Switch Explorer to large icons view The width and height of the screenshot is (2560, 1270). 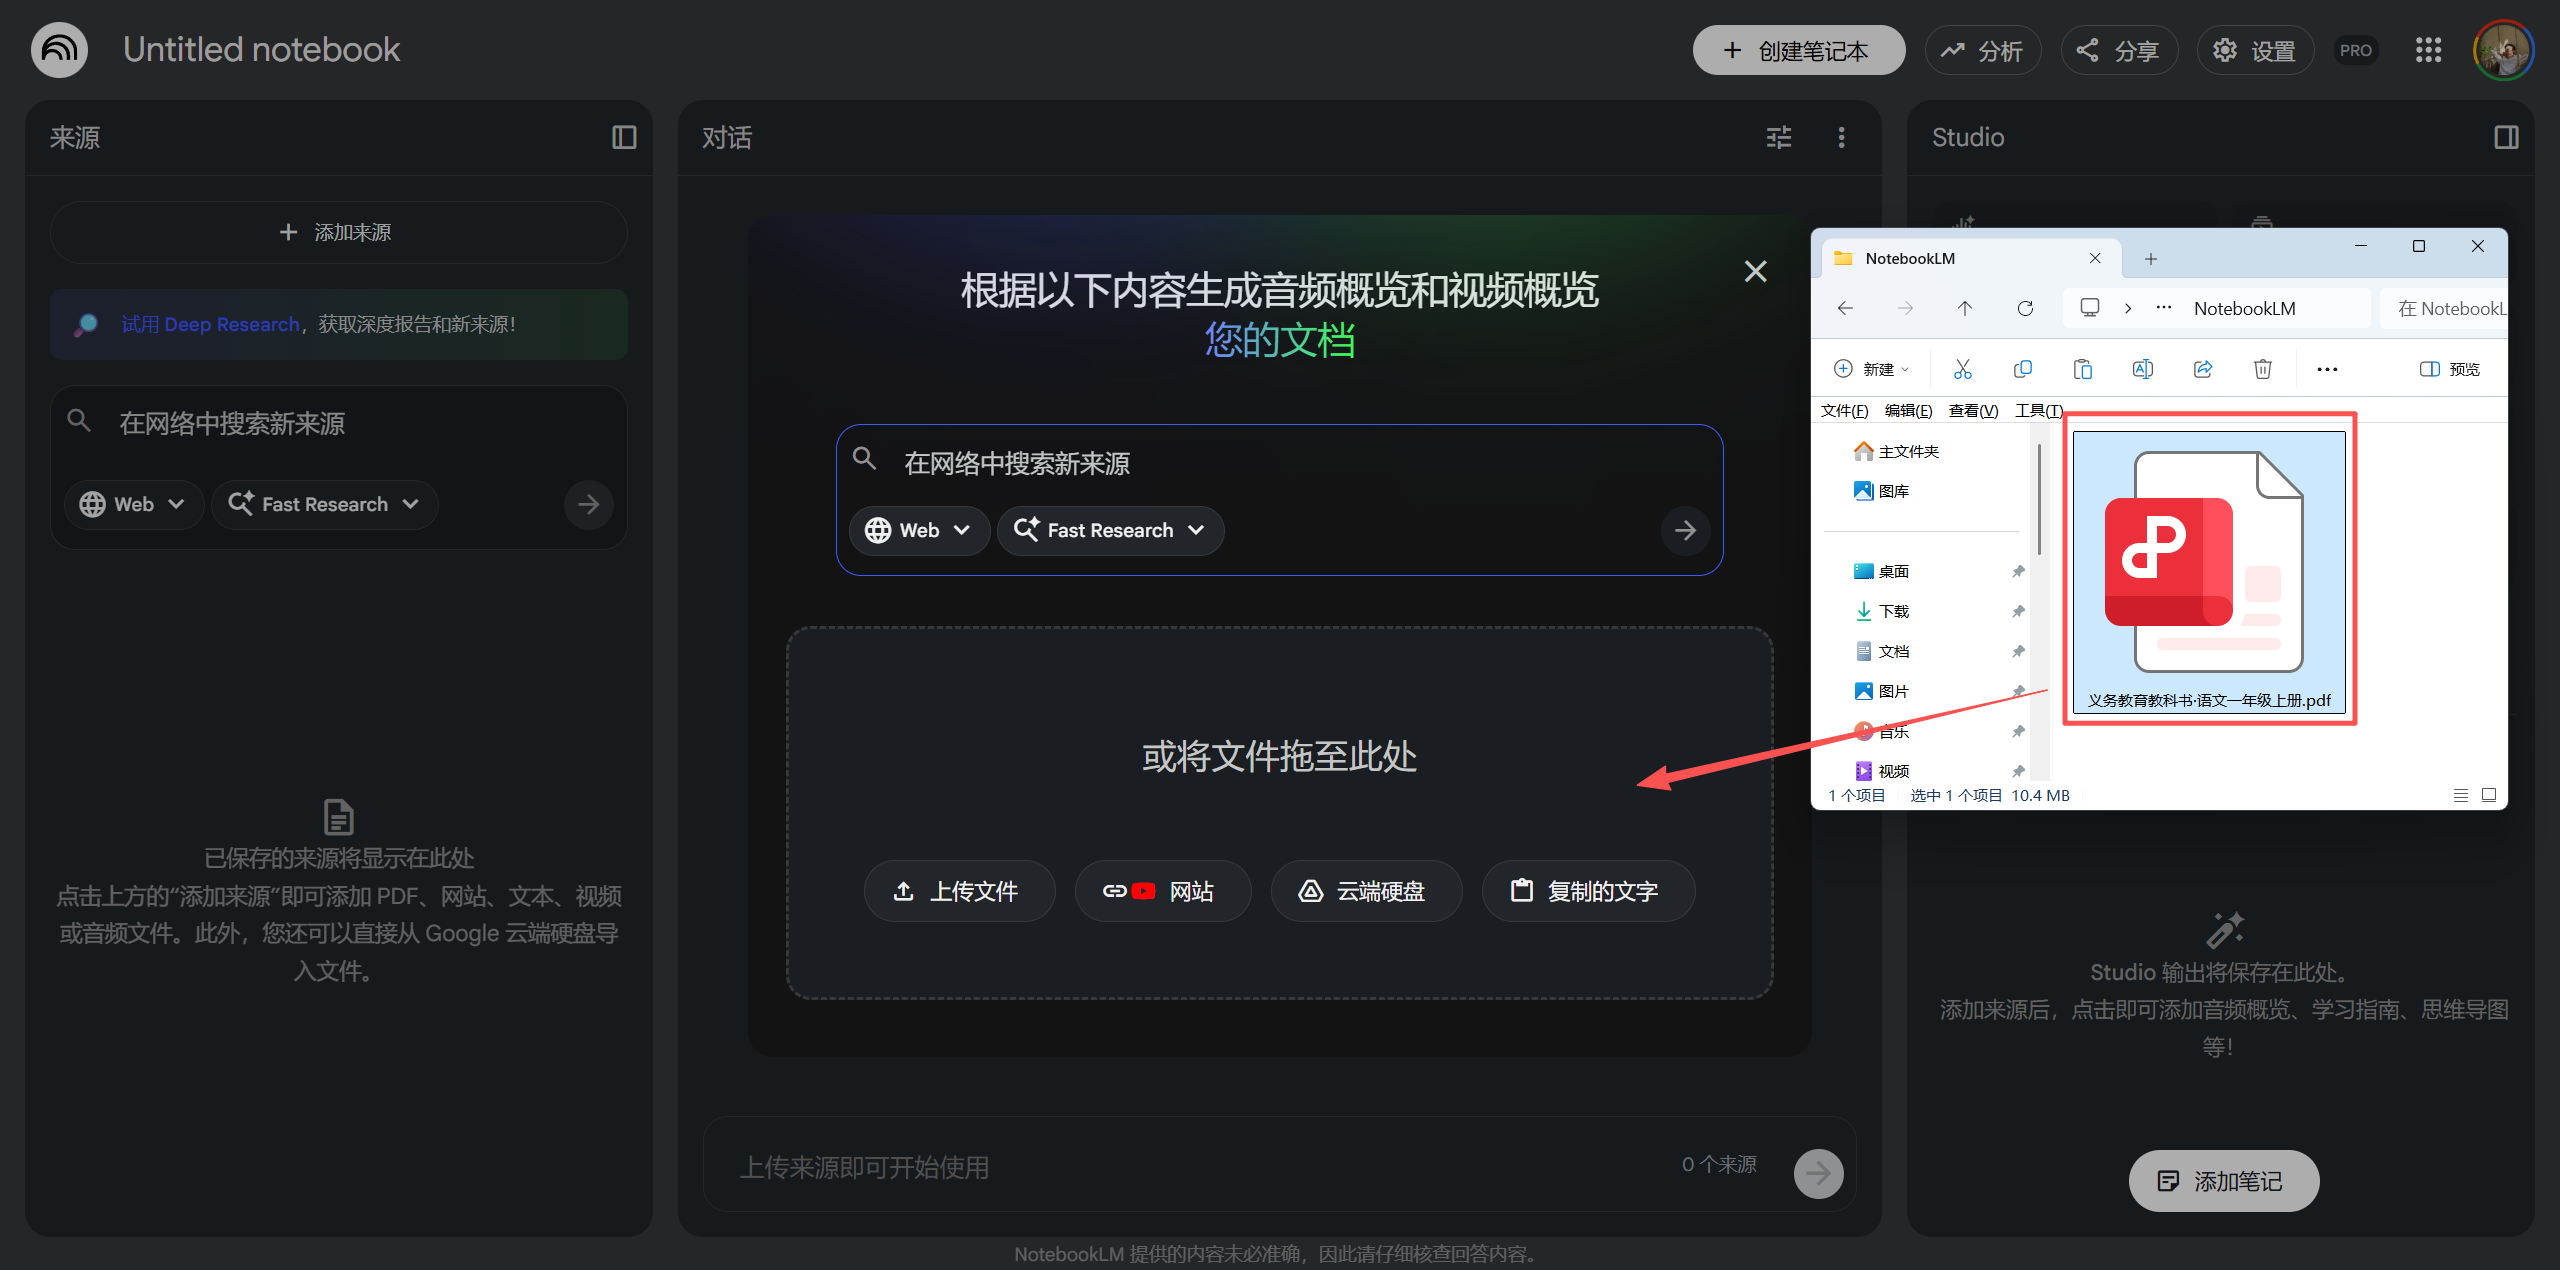coord(2489,795)
